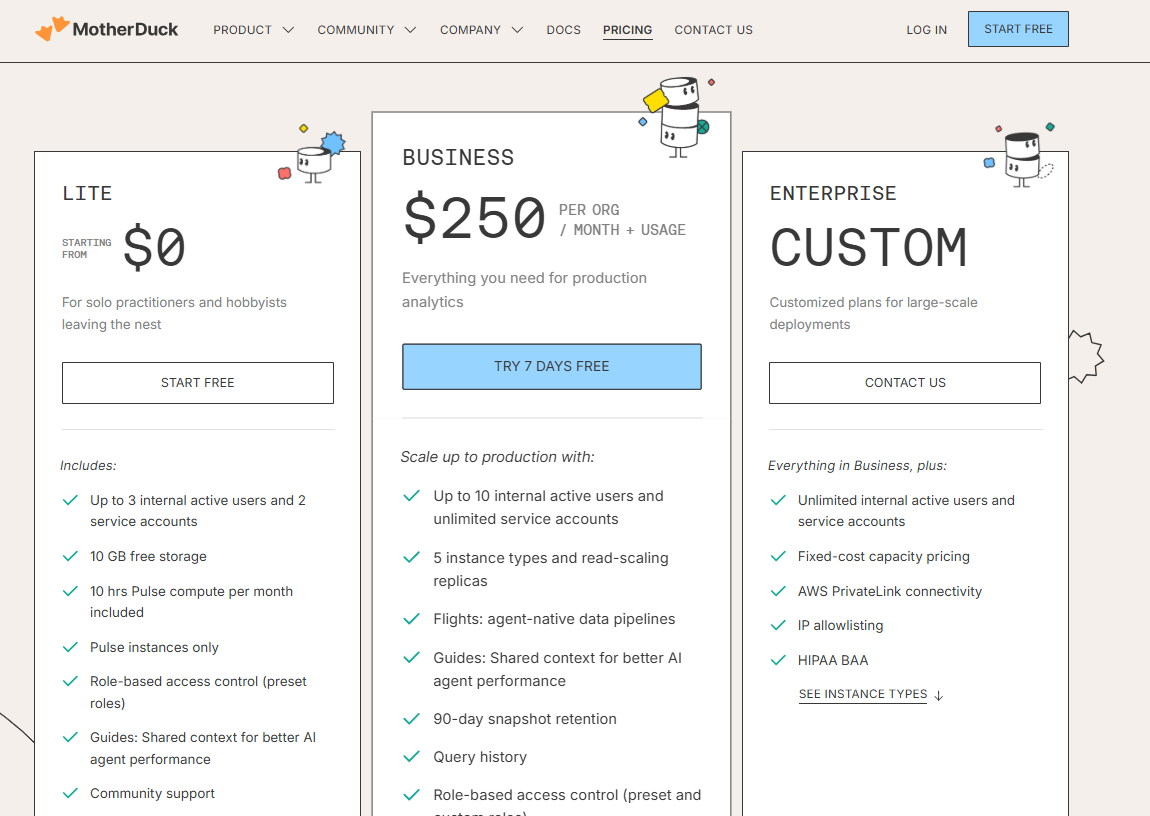This screenshot has width=1150, height=816.
Task: Click the Enterprise plan heading
Action: pos(833,194)
